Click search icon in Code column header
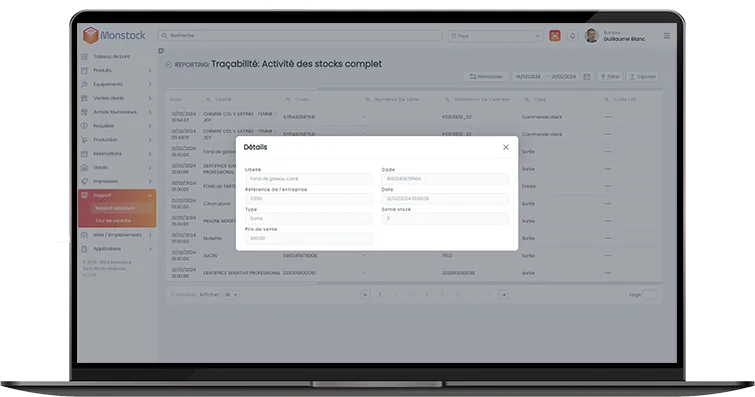Screen dimensions: 755x397 288,99
